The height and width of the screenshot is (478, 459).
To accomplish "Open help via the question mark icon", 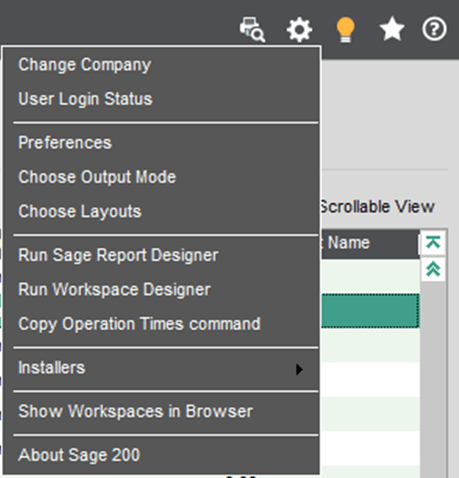I will coord(434,29).
